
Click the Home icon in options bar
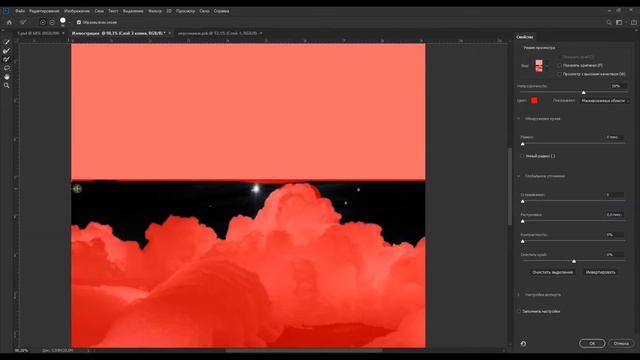pos(9,22)
